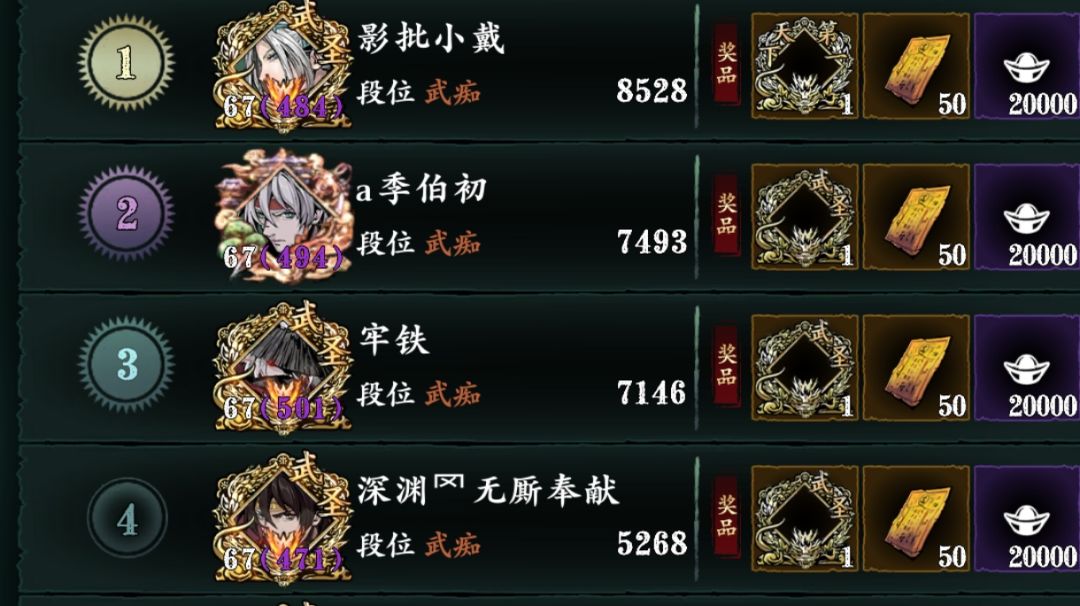
Task: Open avatar of player 深渊无厮奉献
Action: [283, 518]
